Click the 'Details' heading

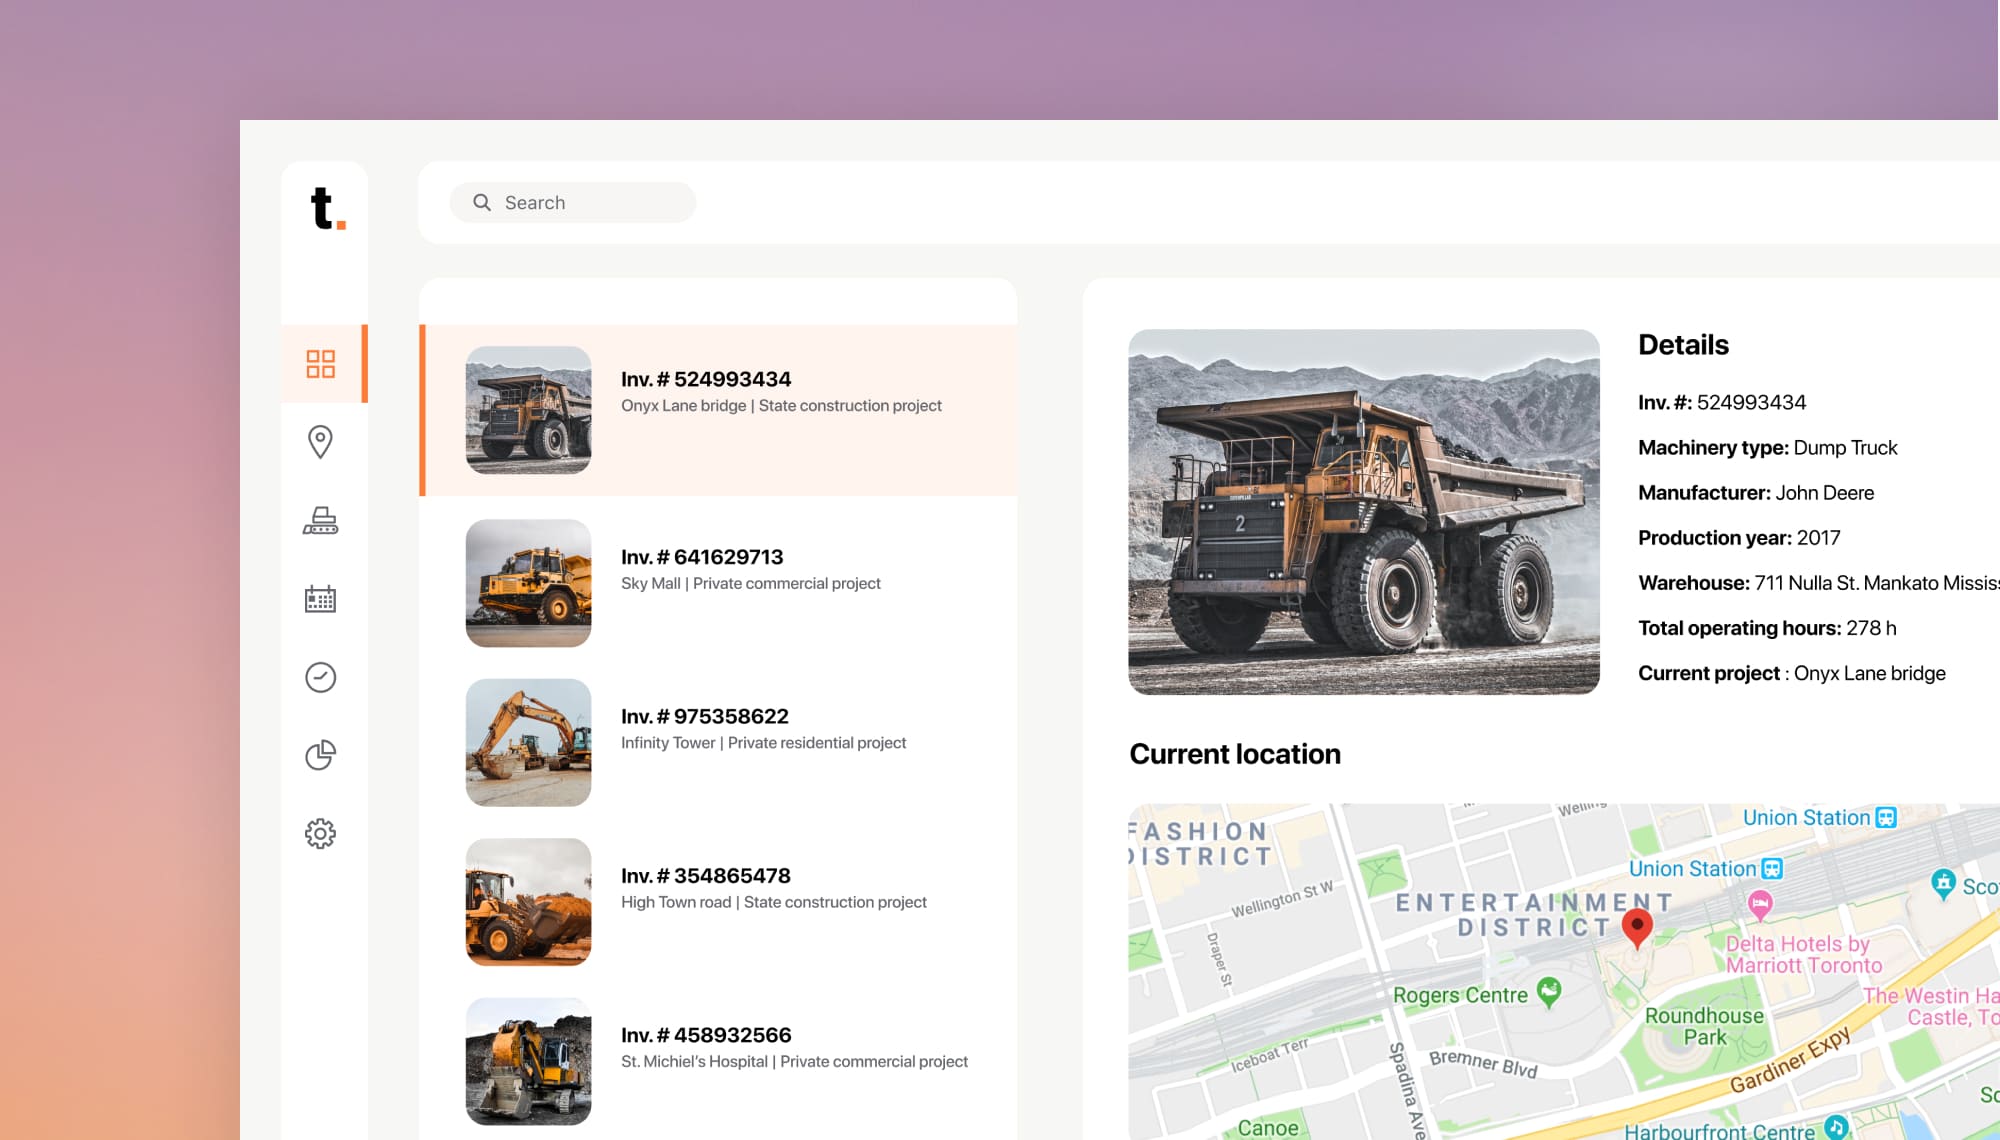[1683, 344]
